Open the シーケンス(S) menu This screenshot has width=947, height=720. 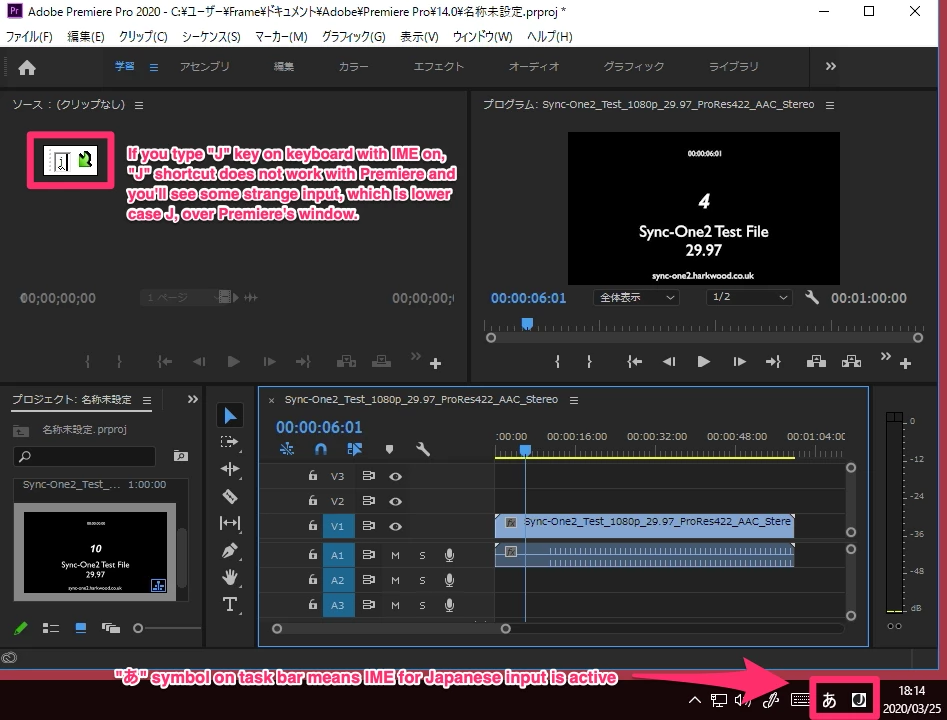211,37
